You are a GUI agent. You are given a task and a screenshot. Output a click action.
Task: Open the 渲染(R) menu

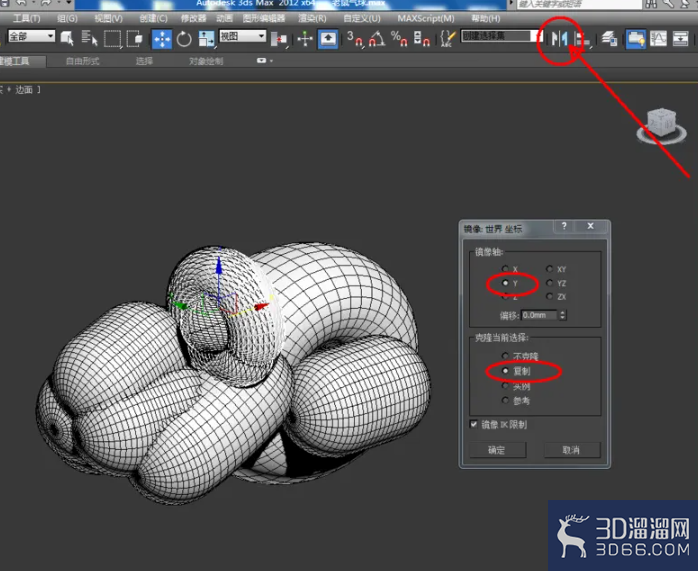312,18
